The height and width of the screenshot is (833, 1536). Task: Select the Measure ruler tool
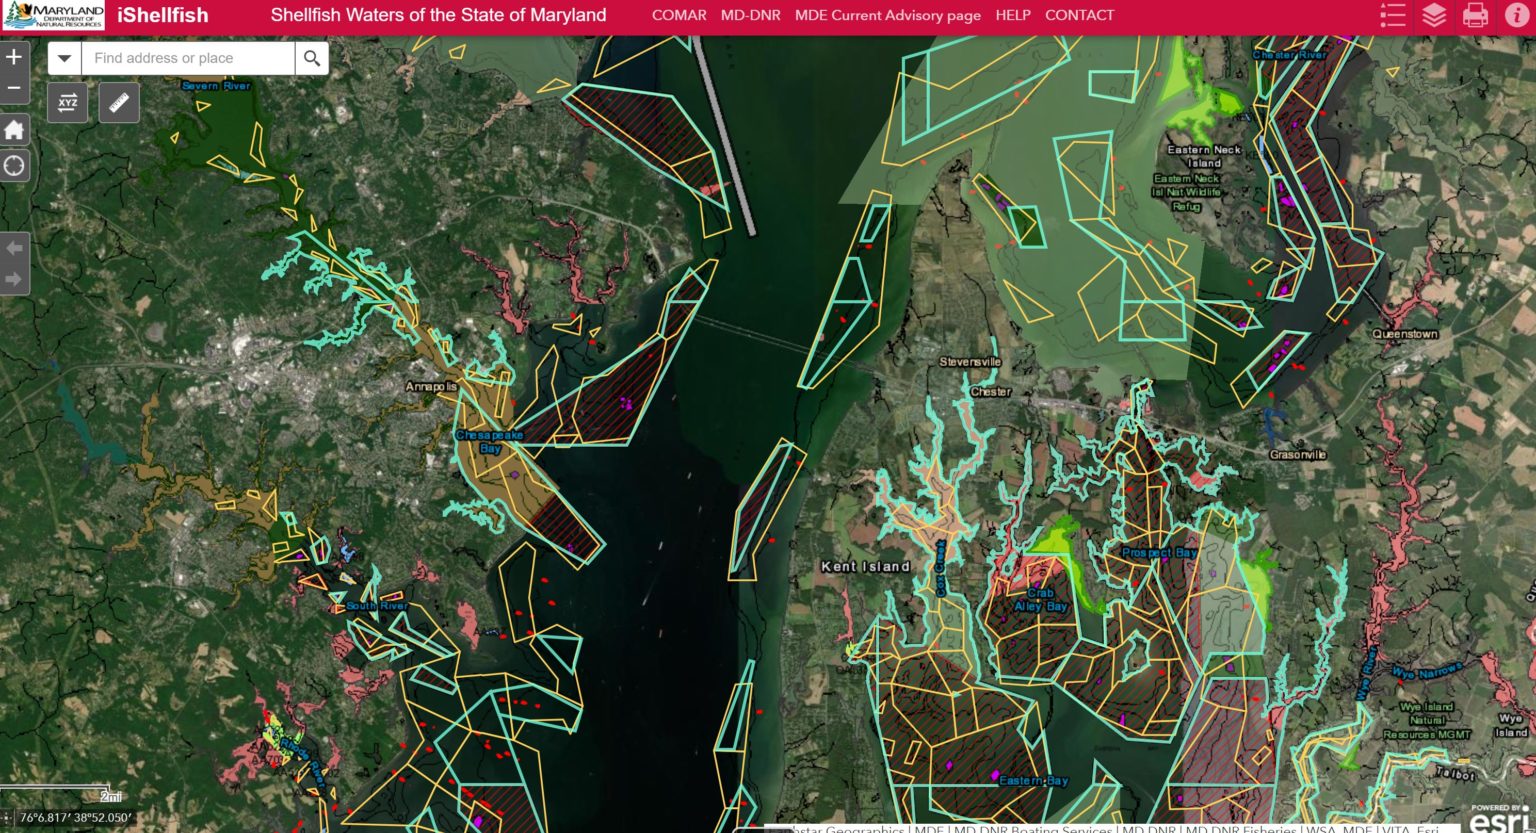pyautogui.click(x=119, y=101)
